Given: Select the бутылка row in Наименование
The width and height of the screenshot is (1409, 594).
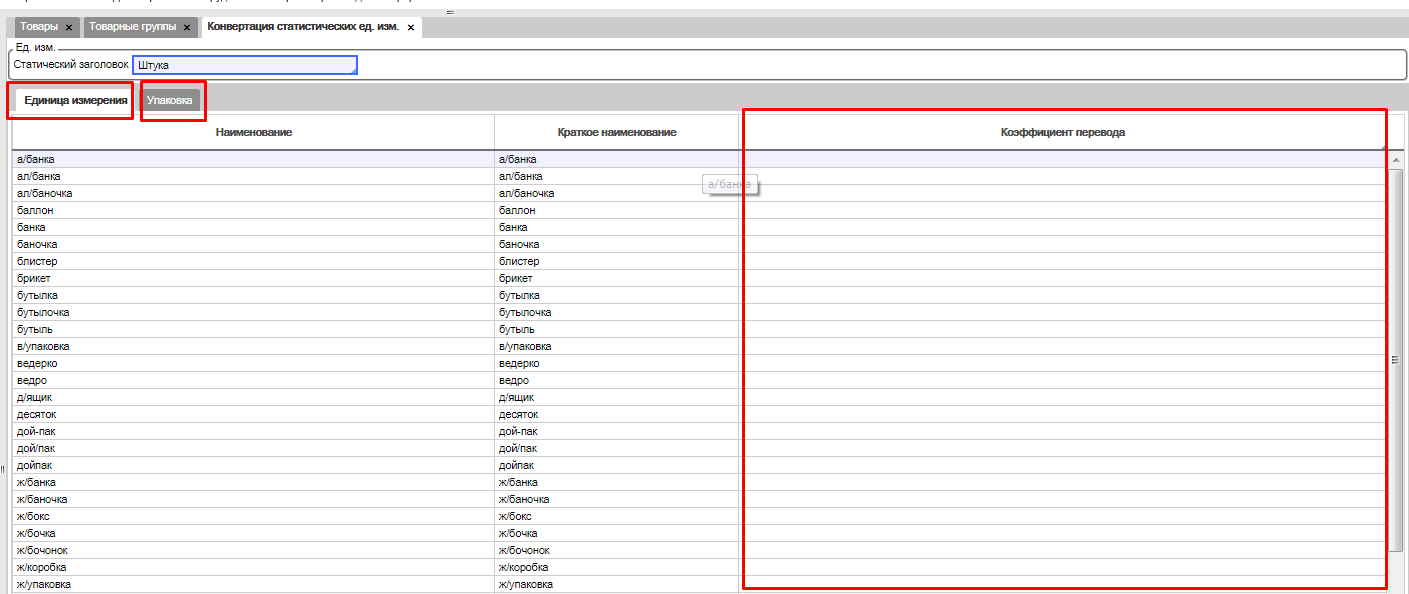Looking at the screenshot, I should tap(38, 296).
